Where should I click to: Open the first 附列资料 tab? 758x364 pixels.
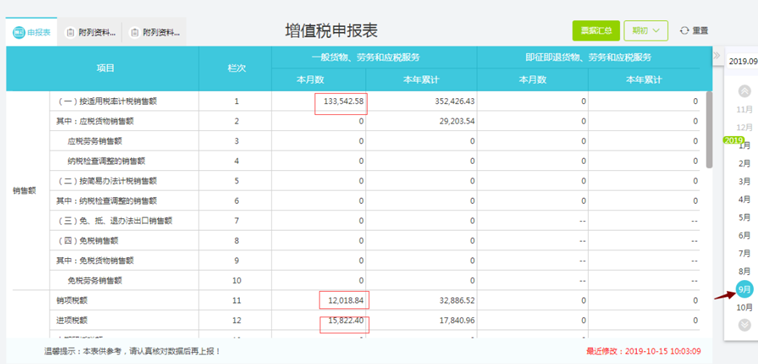coord(90,32)
